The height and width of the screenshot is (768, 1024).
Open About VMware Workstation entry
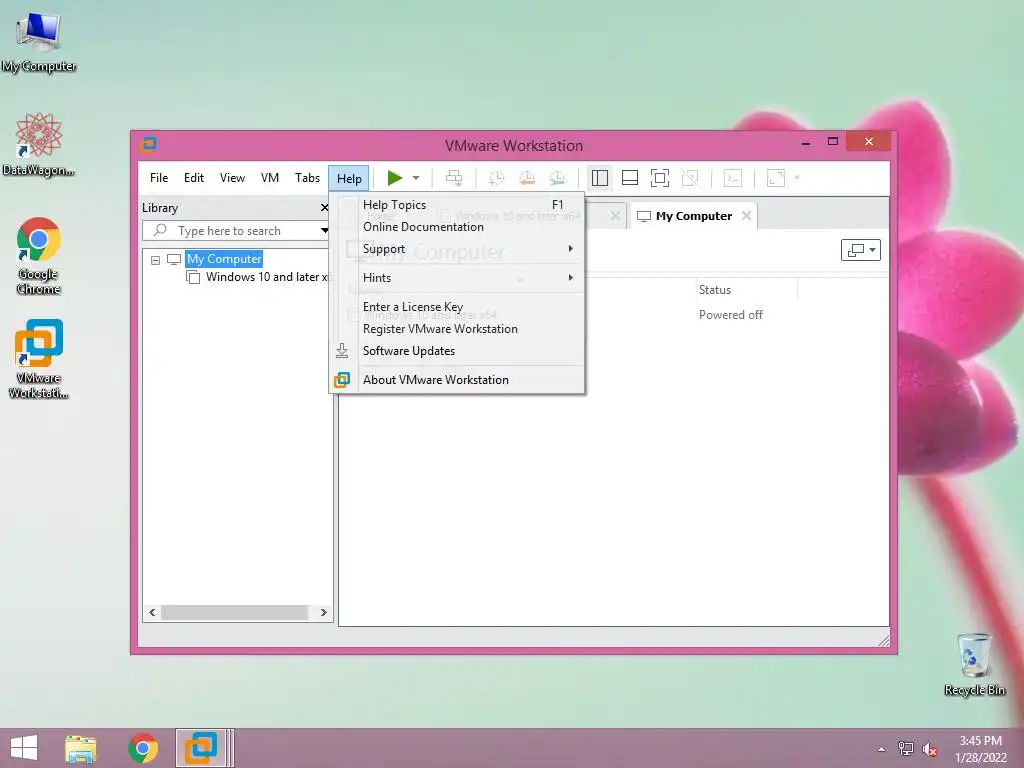(x=456, y=379)
